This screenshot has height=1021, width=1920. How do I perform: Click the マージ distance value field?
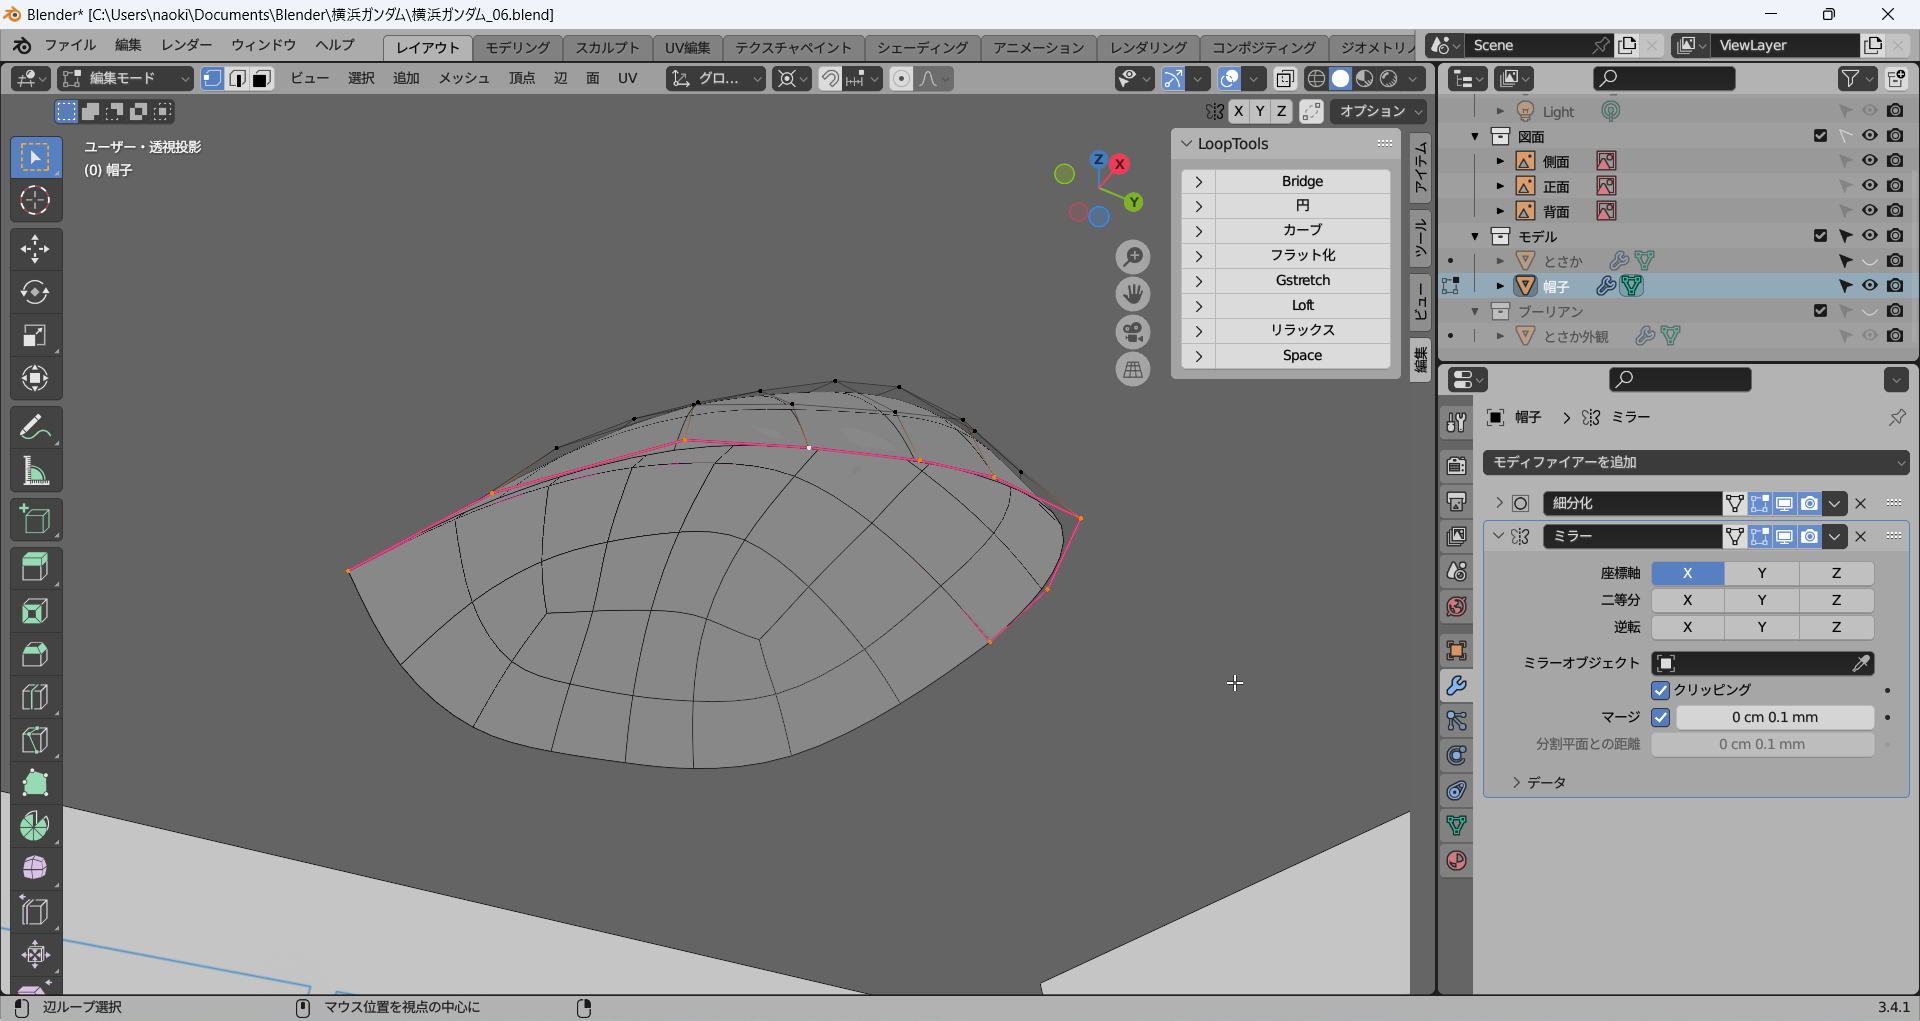(1774, 717)
